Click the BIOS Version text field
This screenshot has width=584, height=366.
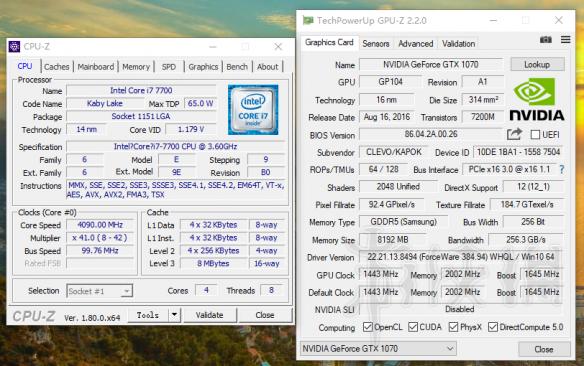[x=431, y=134]
